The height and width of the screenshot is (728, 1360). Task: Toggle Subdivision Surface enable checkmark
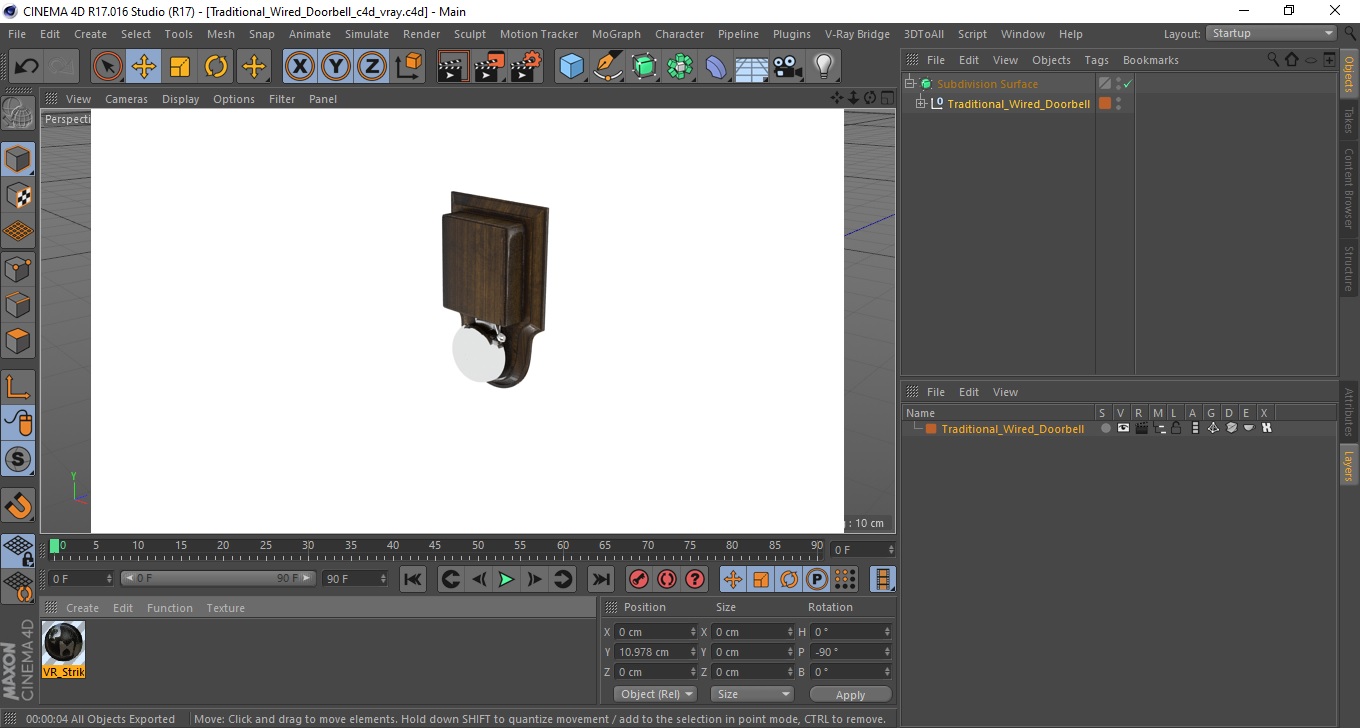[1127, 84]
